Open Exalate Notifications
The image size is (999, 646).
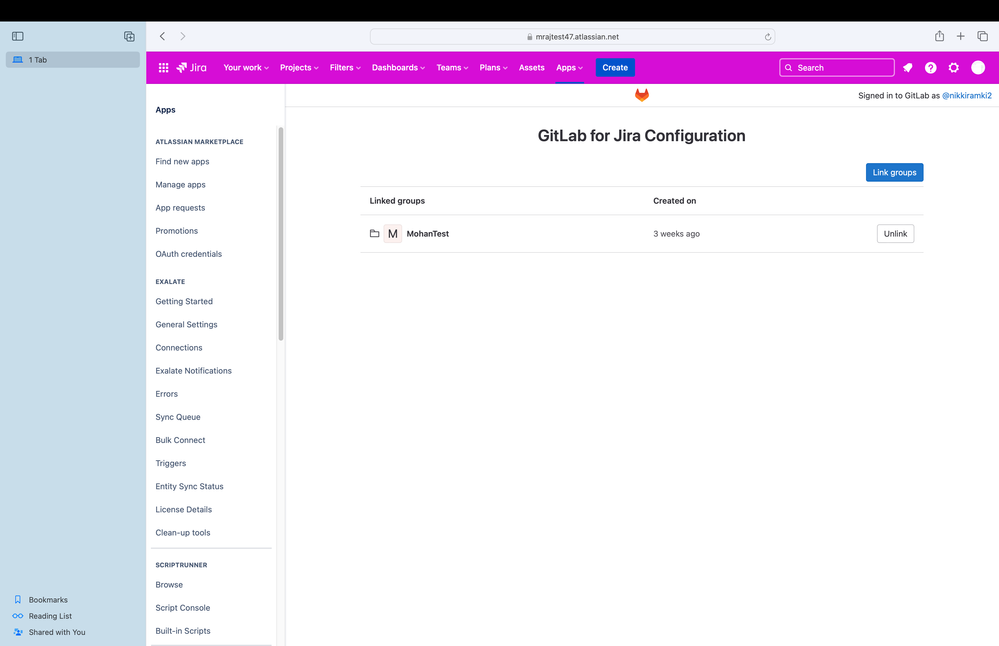tap(194, 371)
